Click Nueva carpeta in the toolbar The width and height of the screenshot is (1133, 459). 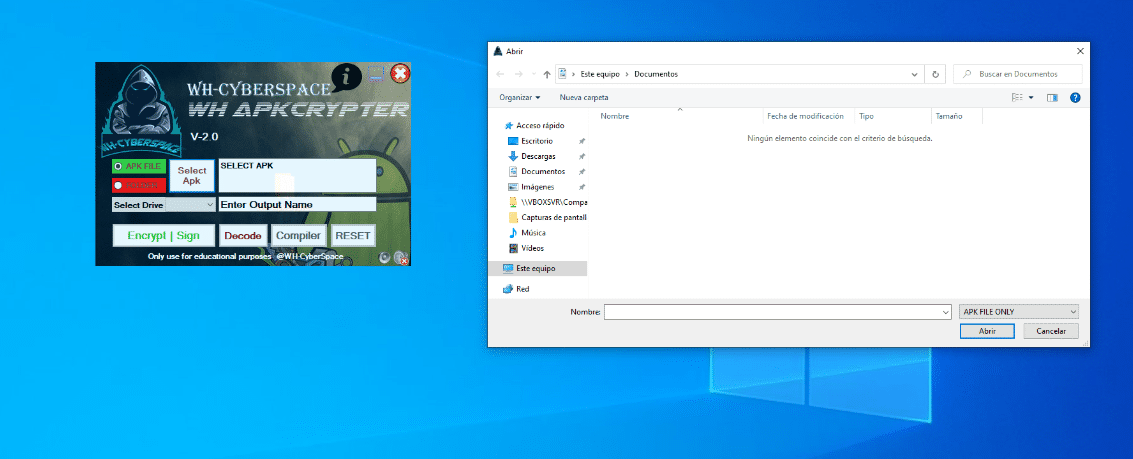(583, 97)
